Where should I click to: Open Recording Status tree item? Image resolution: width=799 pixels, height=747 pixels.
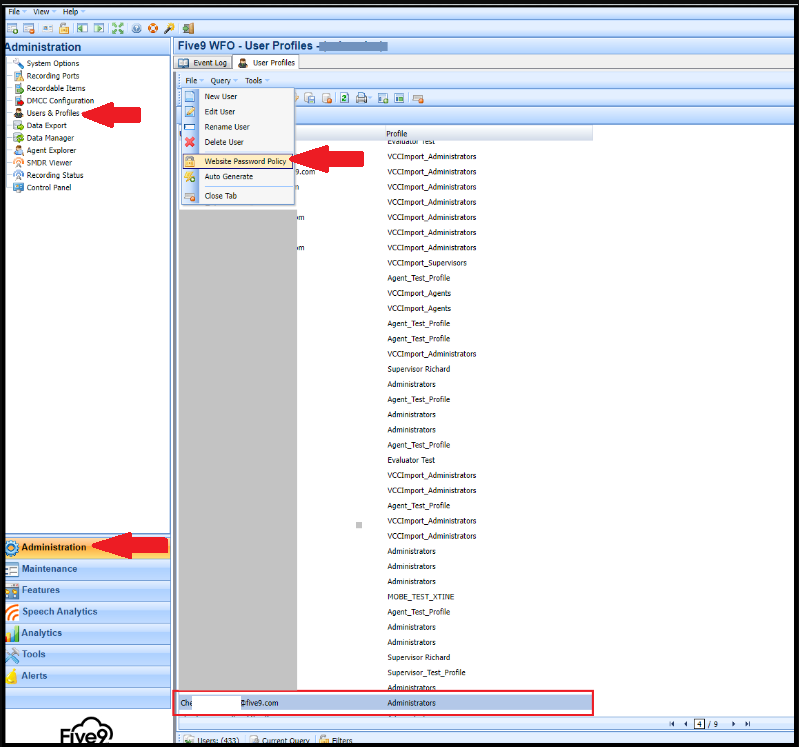coord(55,175)
